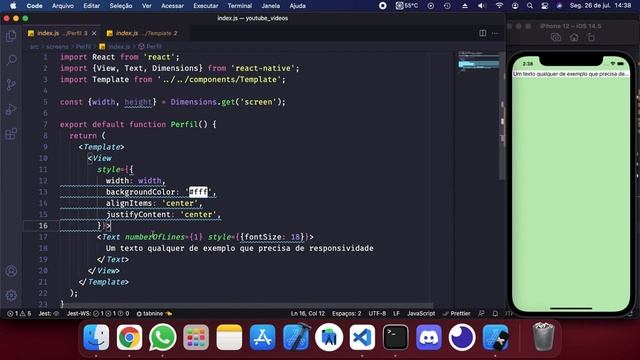
Task: Open the Extensions view
Action: [x=11, y=133]
